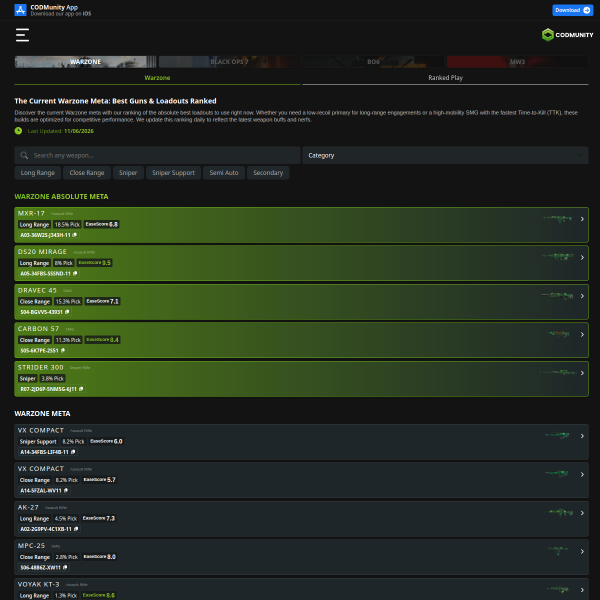
Task: Click the DS20 Mirage weapon image
Action: [x=558, y=257]
